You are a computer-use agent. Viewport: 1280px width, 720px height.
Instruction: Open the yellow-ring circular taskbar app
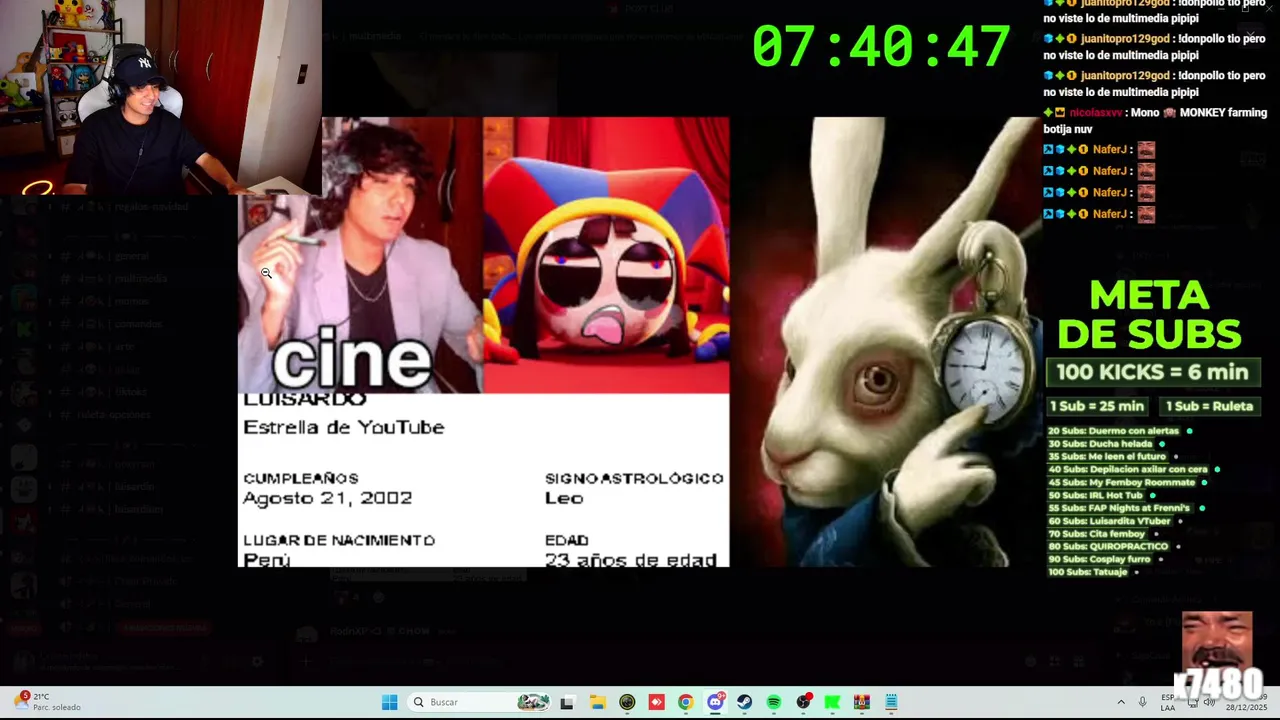point(627,702)
